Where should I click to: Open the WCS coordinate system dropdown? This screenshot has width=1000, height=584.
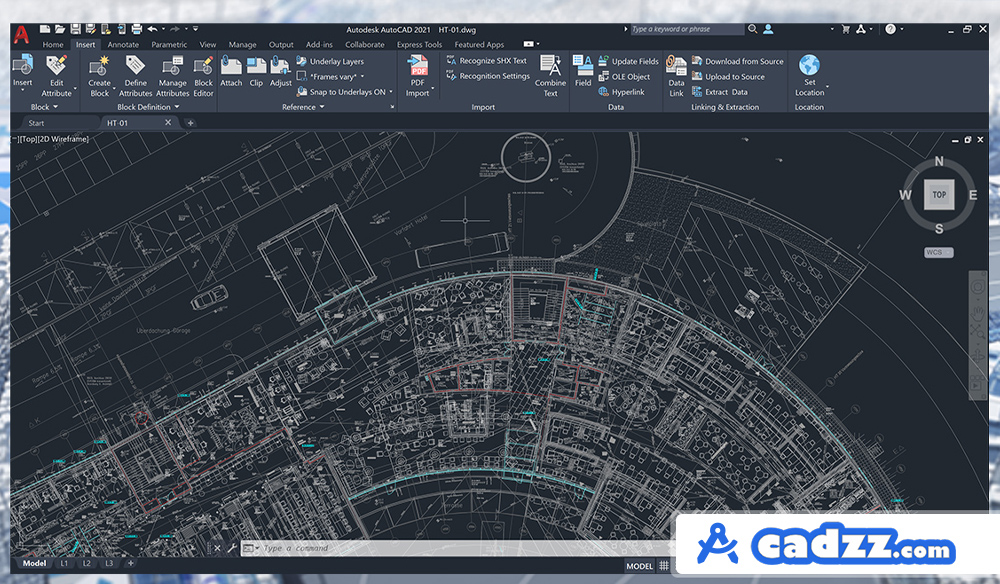[939, 252]
